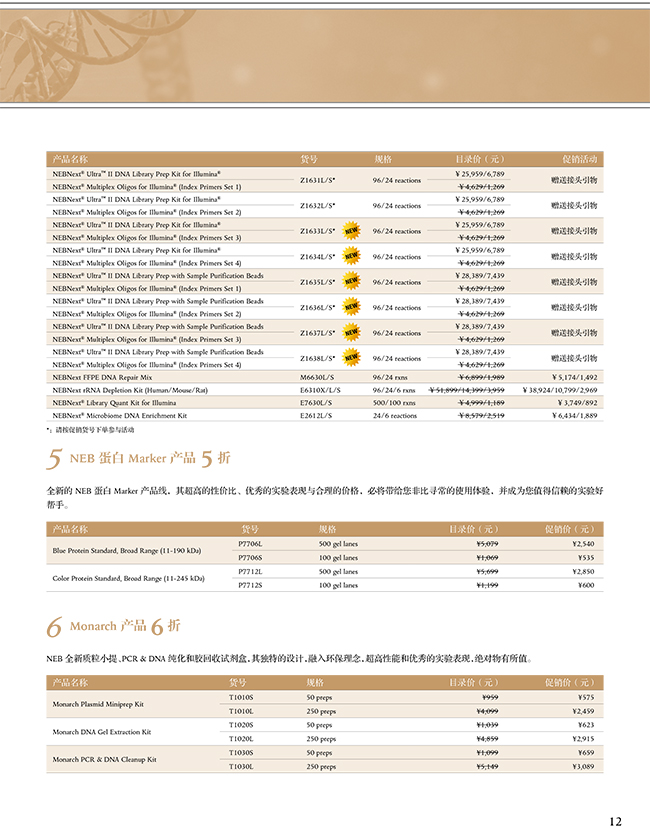Click NEBNext FFPE DNA Repair Mix
The height and width of the screenshot is (831, 650).
click(x=102, y=377)
